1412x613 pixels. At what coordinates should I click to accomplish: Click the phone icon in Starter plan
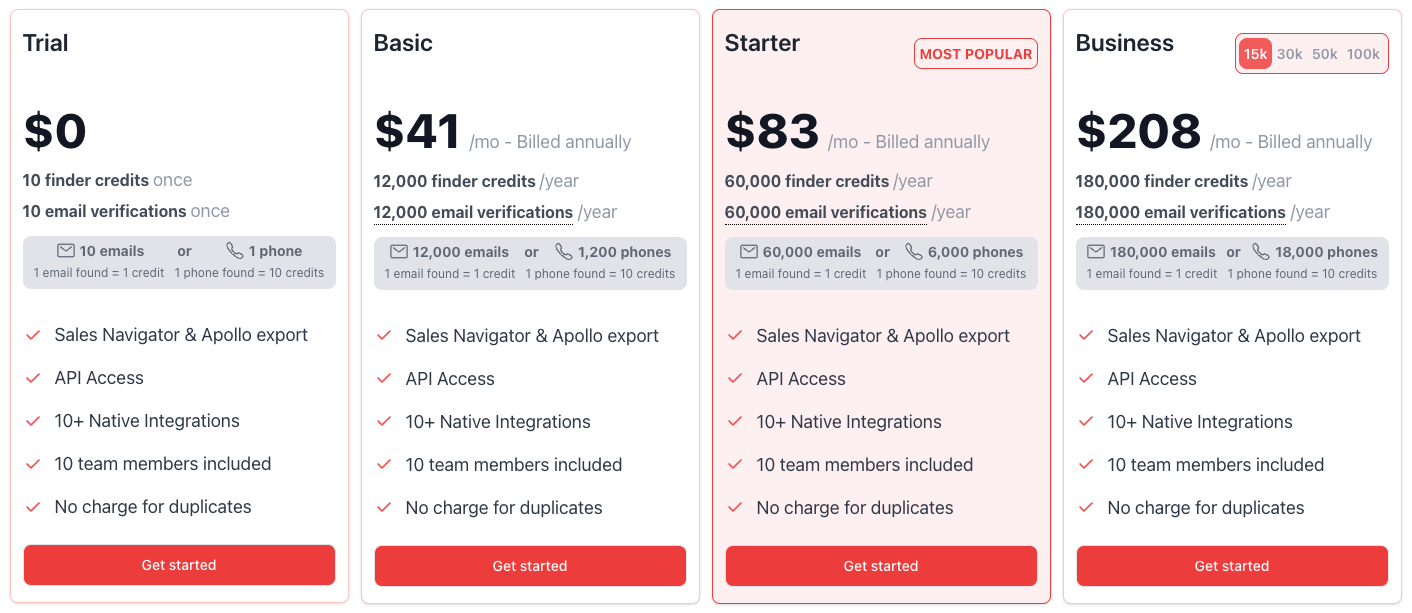coord(914,252)
